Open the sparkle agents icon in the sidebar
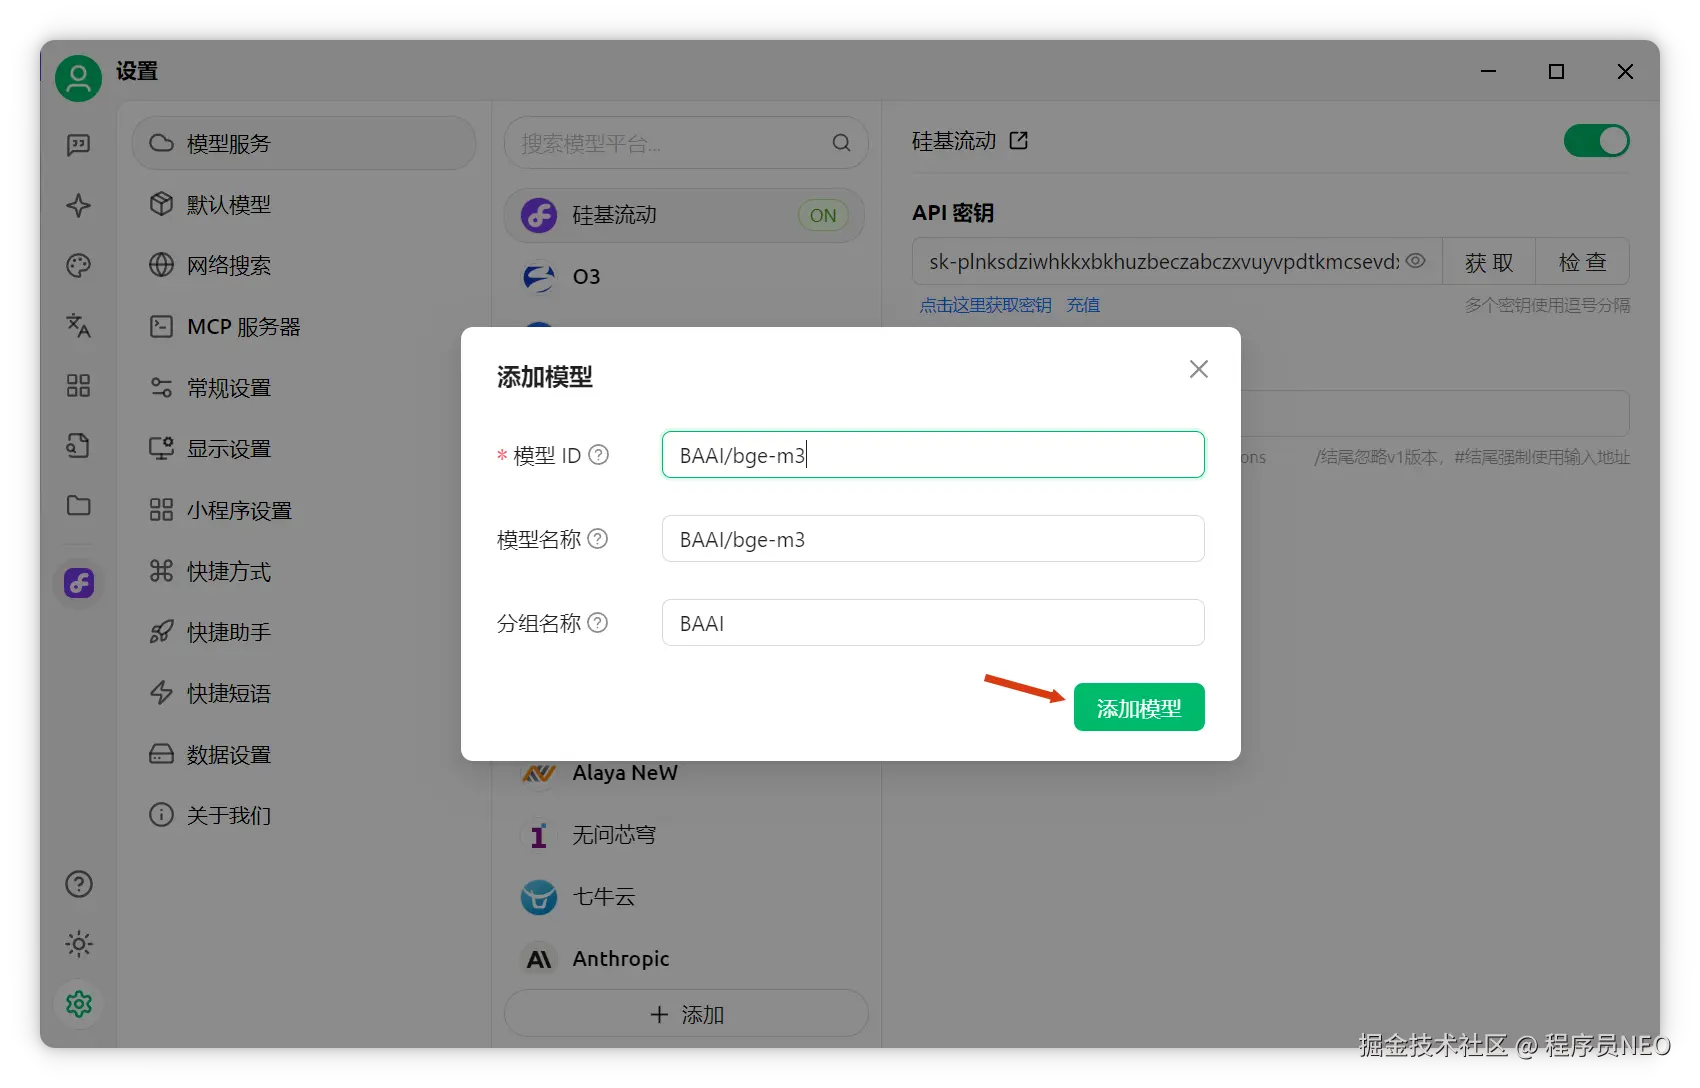The height and width of the screenshot is (1088, 1700). [78, 205]
